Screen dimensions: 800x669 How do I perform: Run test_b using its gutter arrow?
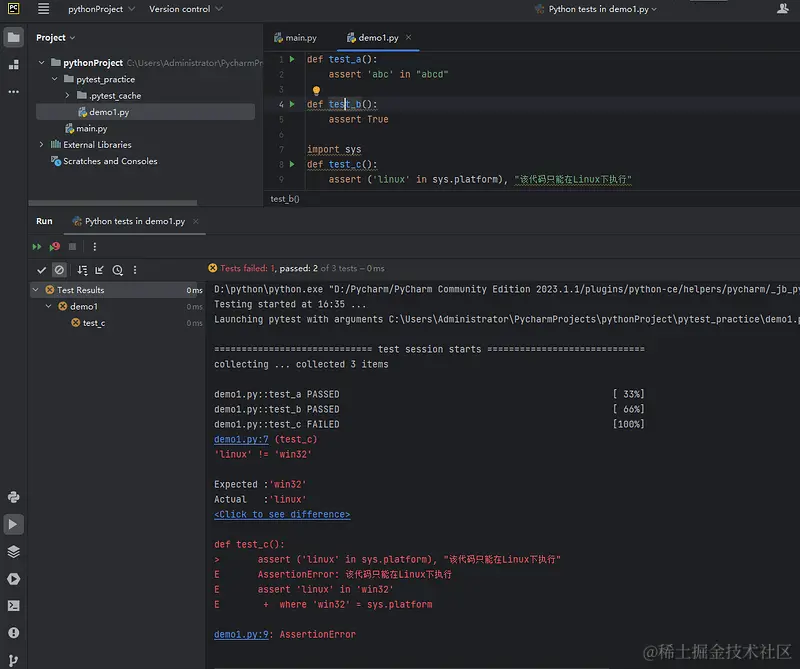coord(292,104)
